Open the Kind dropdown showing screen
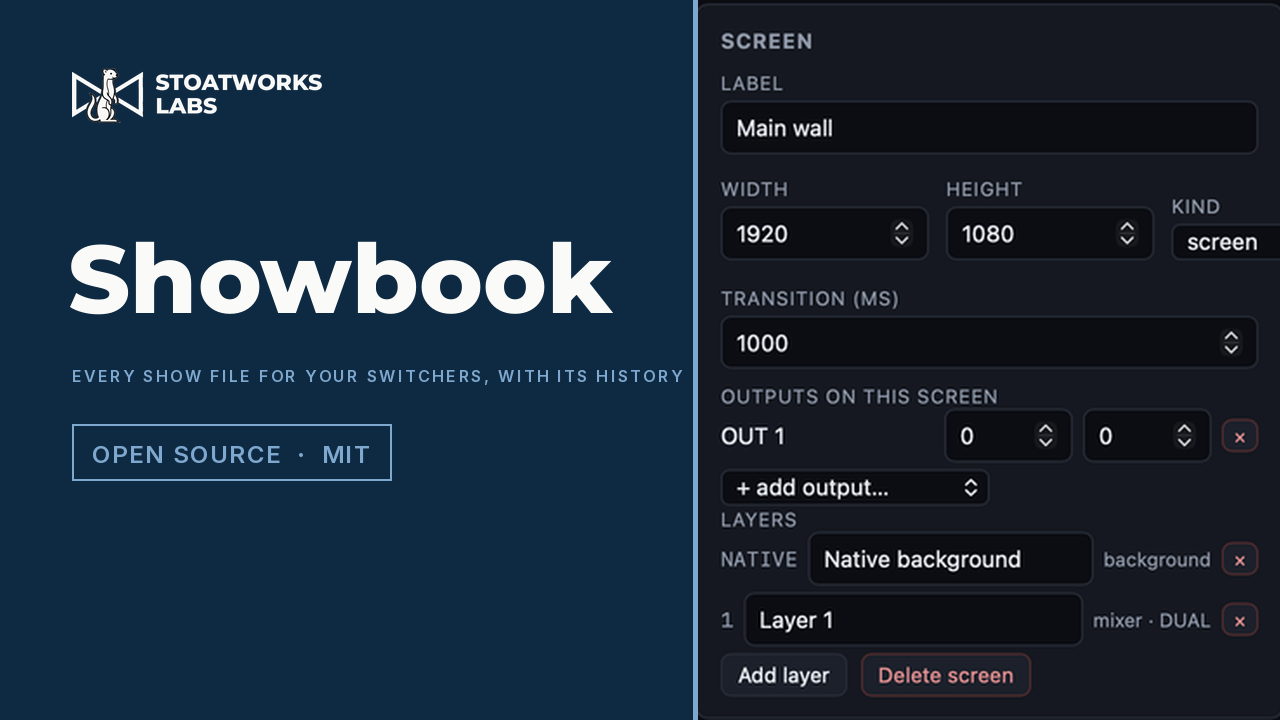 (x=1226, y=243)
